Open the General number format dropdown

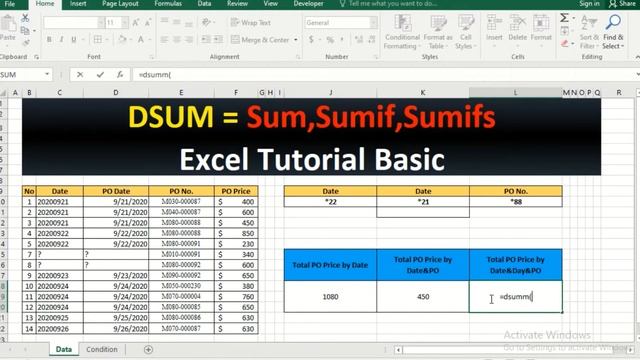click(x=373, y=23)
